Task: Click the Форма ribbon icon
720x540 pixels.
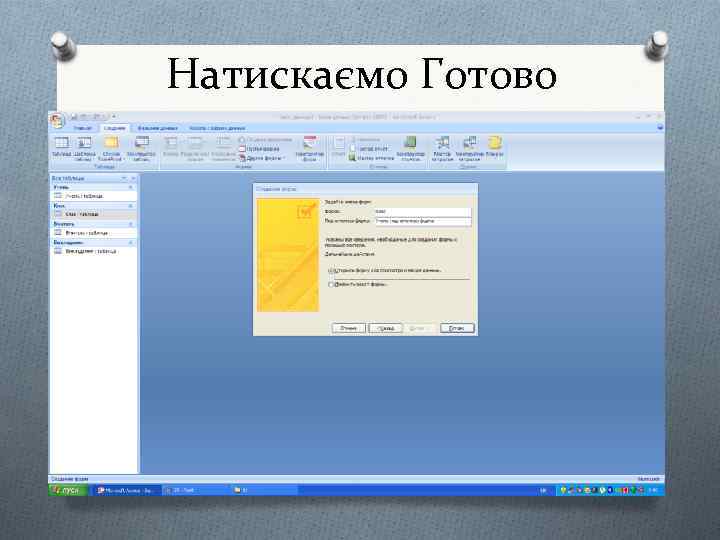Action: click(170, 148)
